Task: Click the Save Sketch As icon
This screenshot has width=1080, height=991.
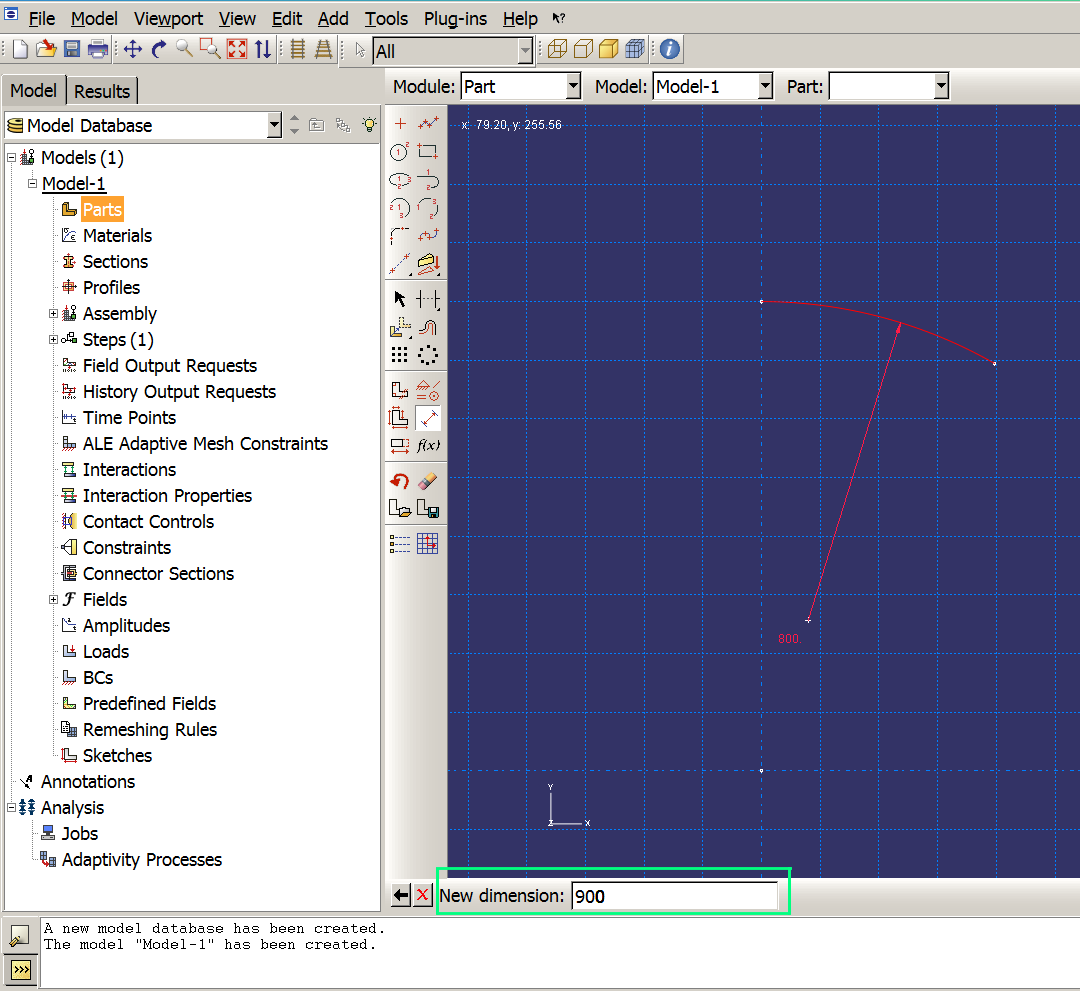Action: (x=428, y=509)
